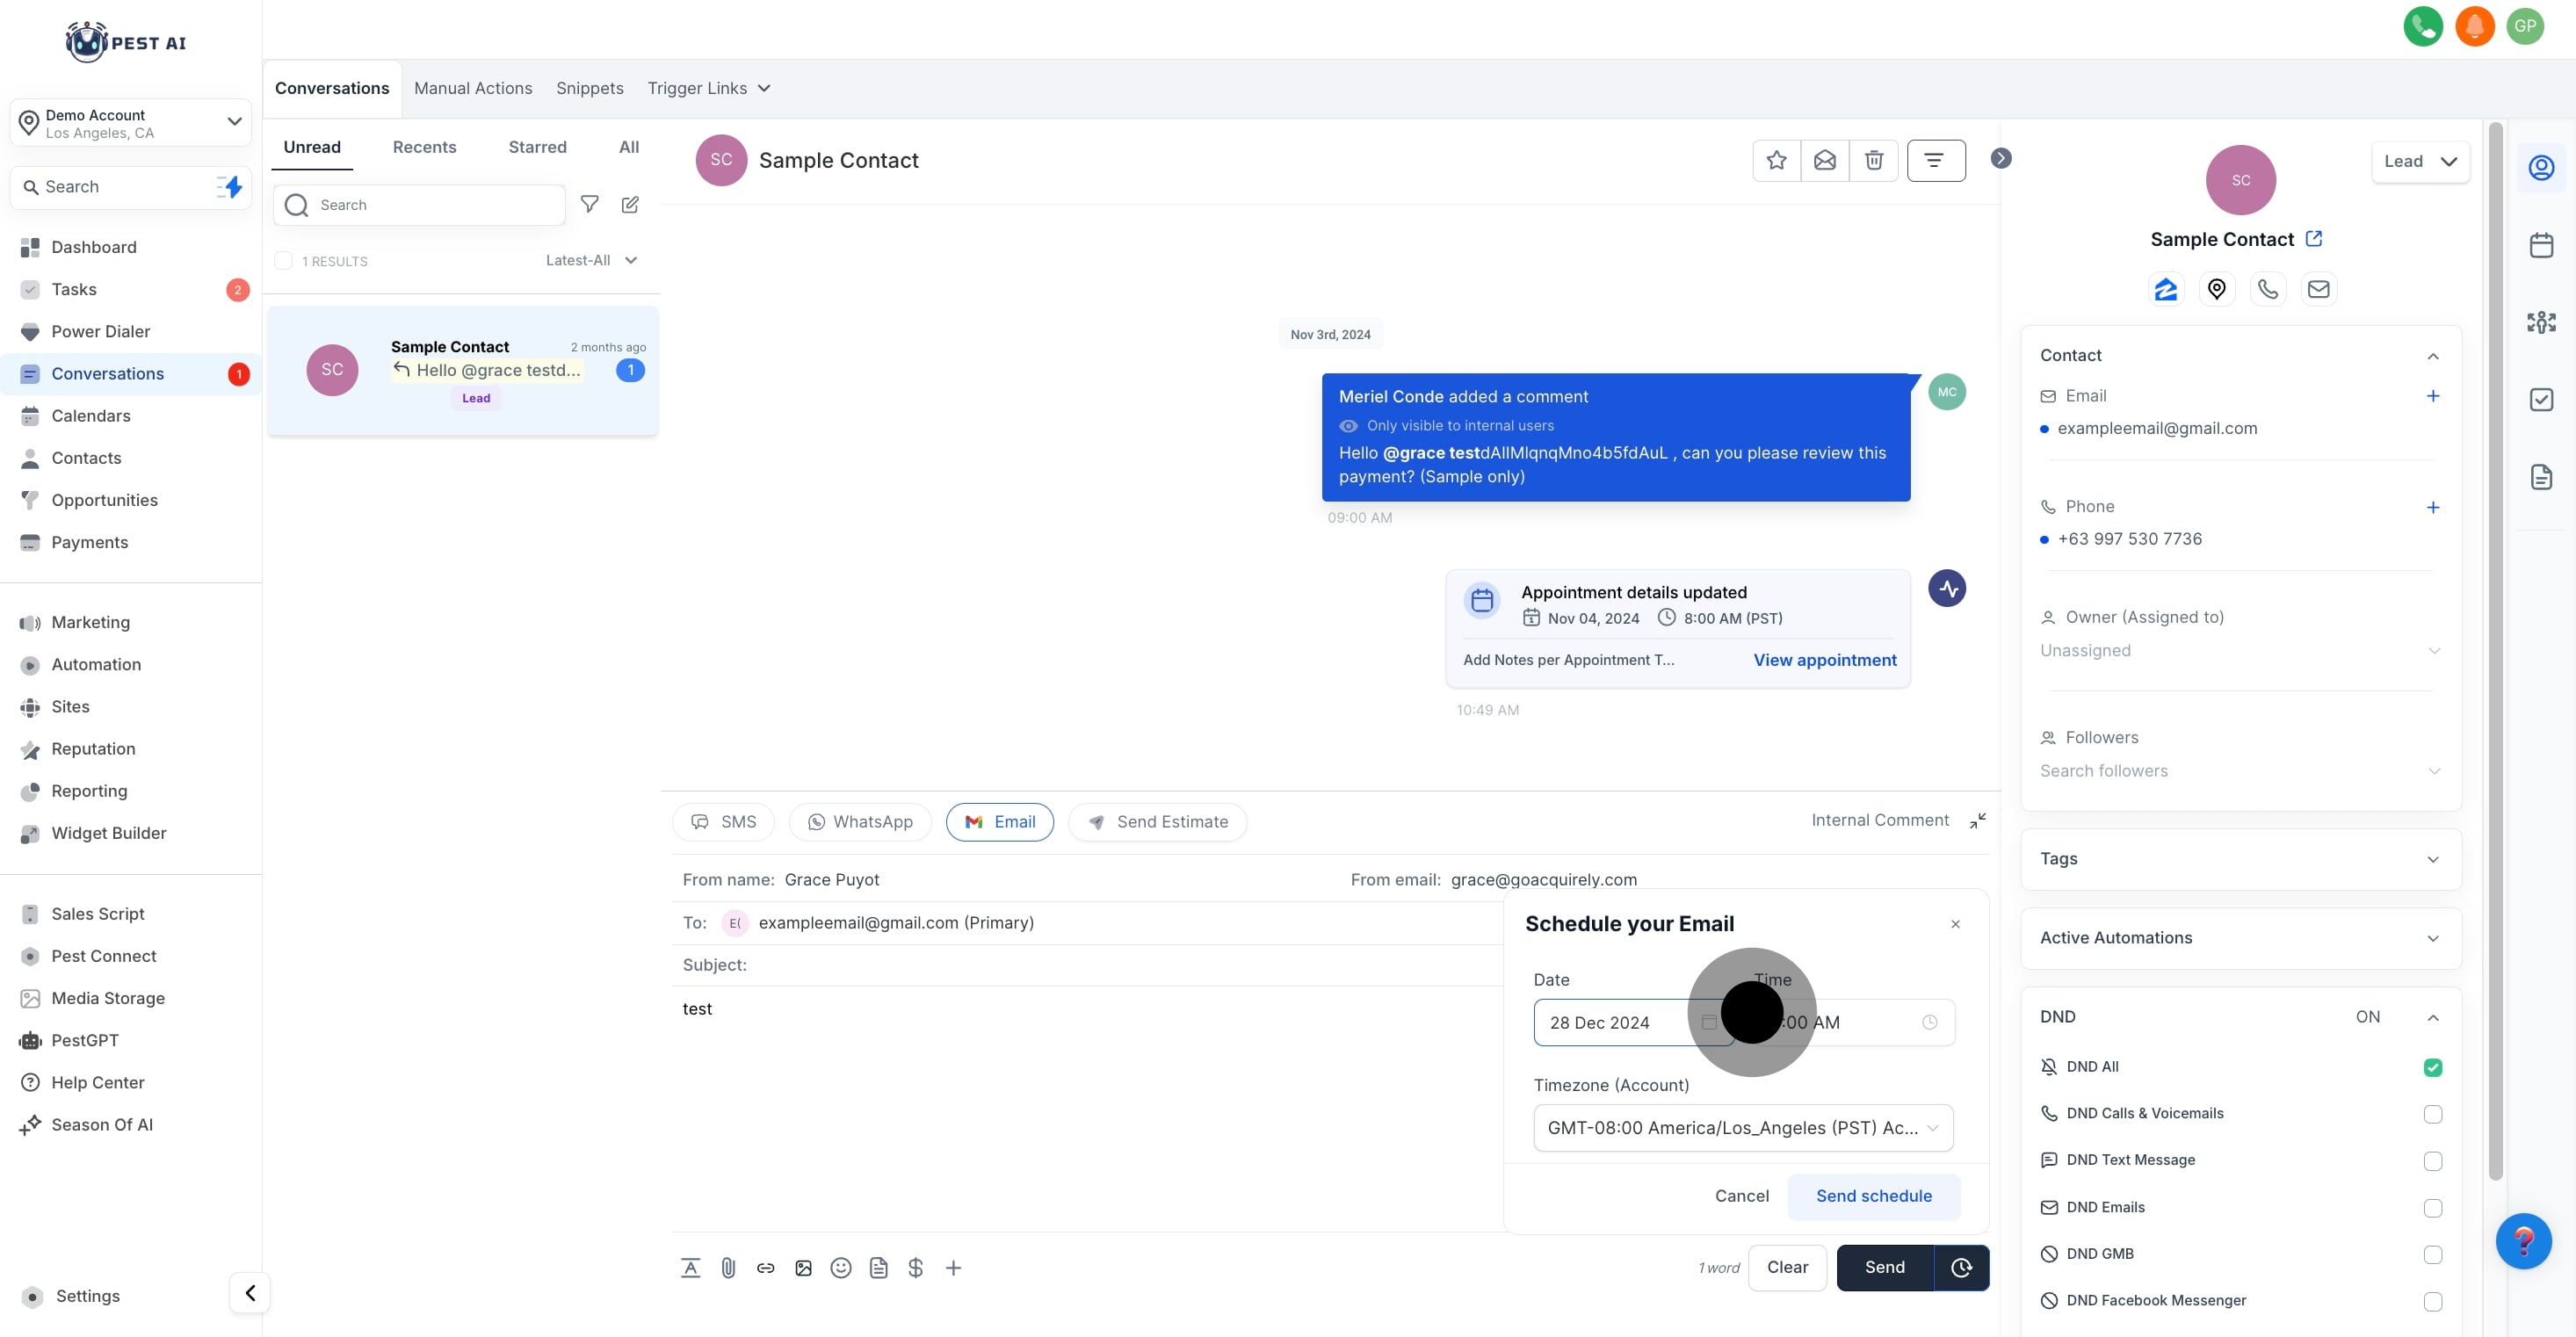Click the dollar sign payment icon
2576x1337 pixels.
[915, 1267]
